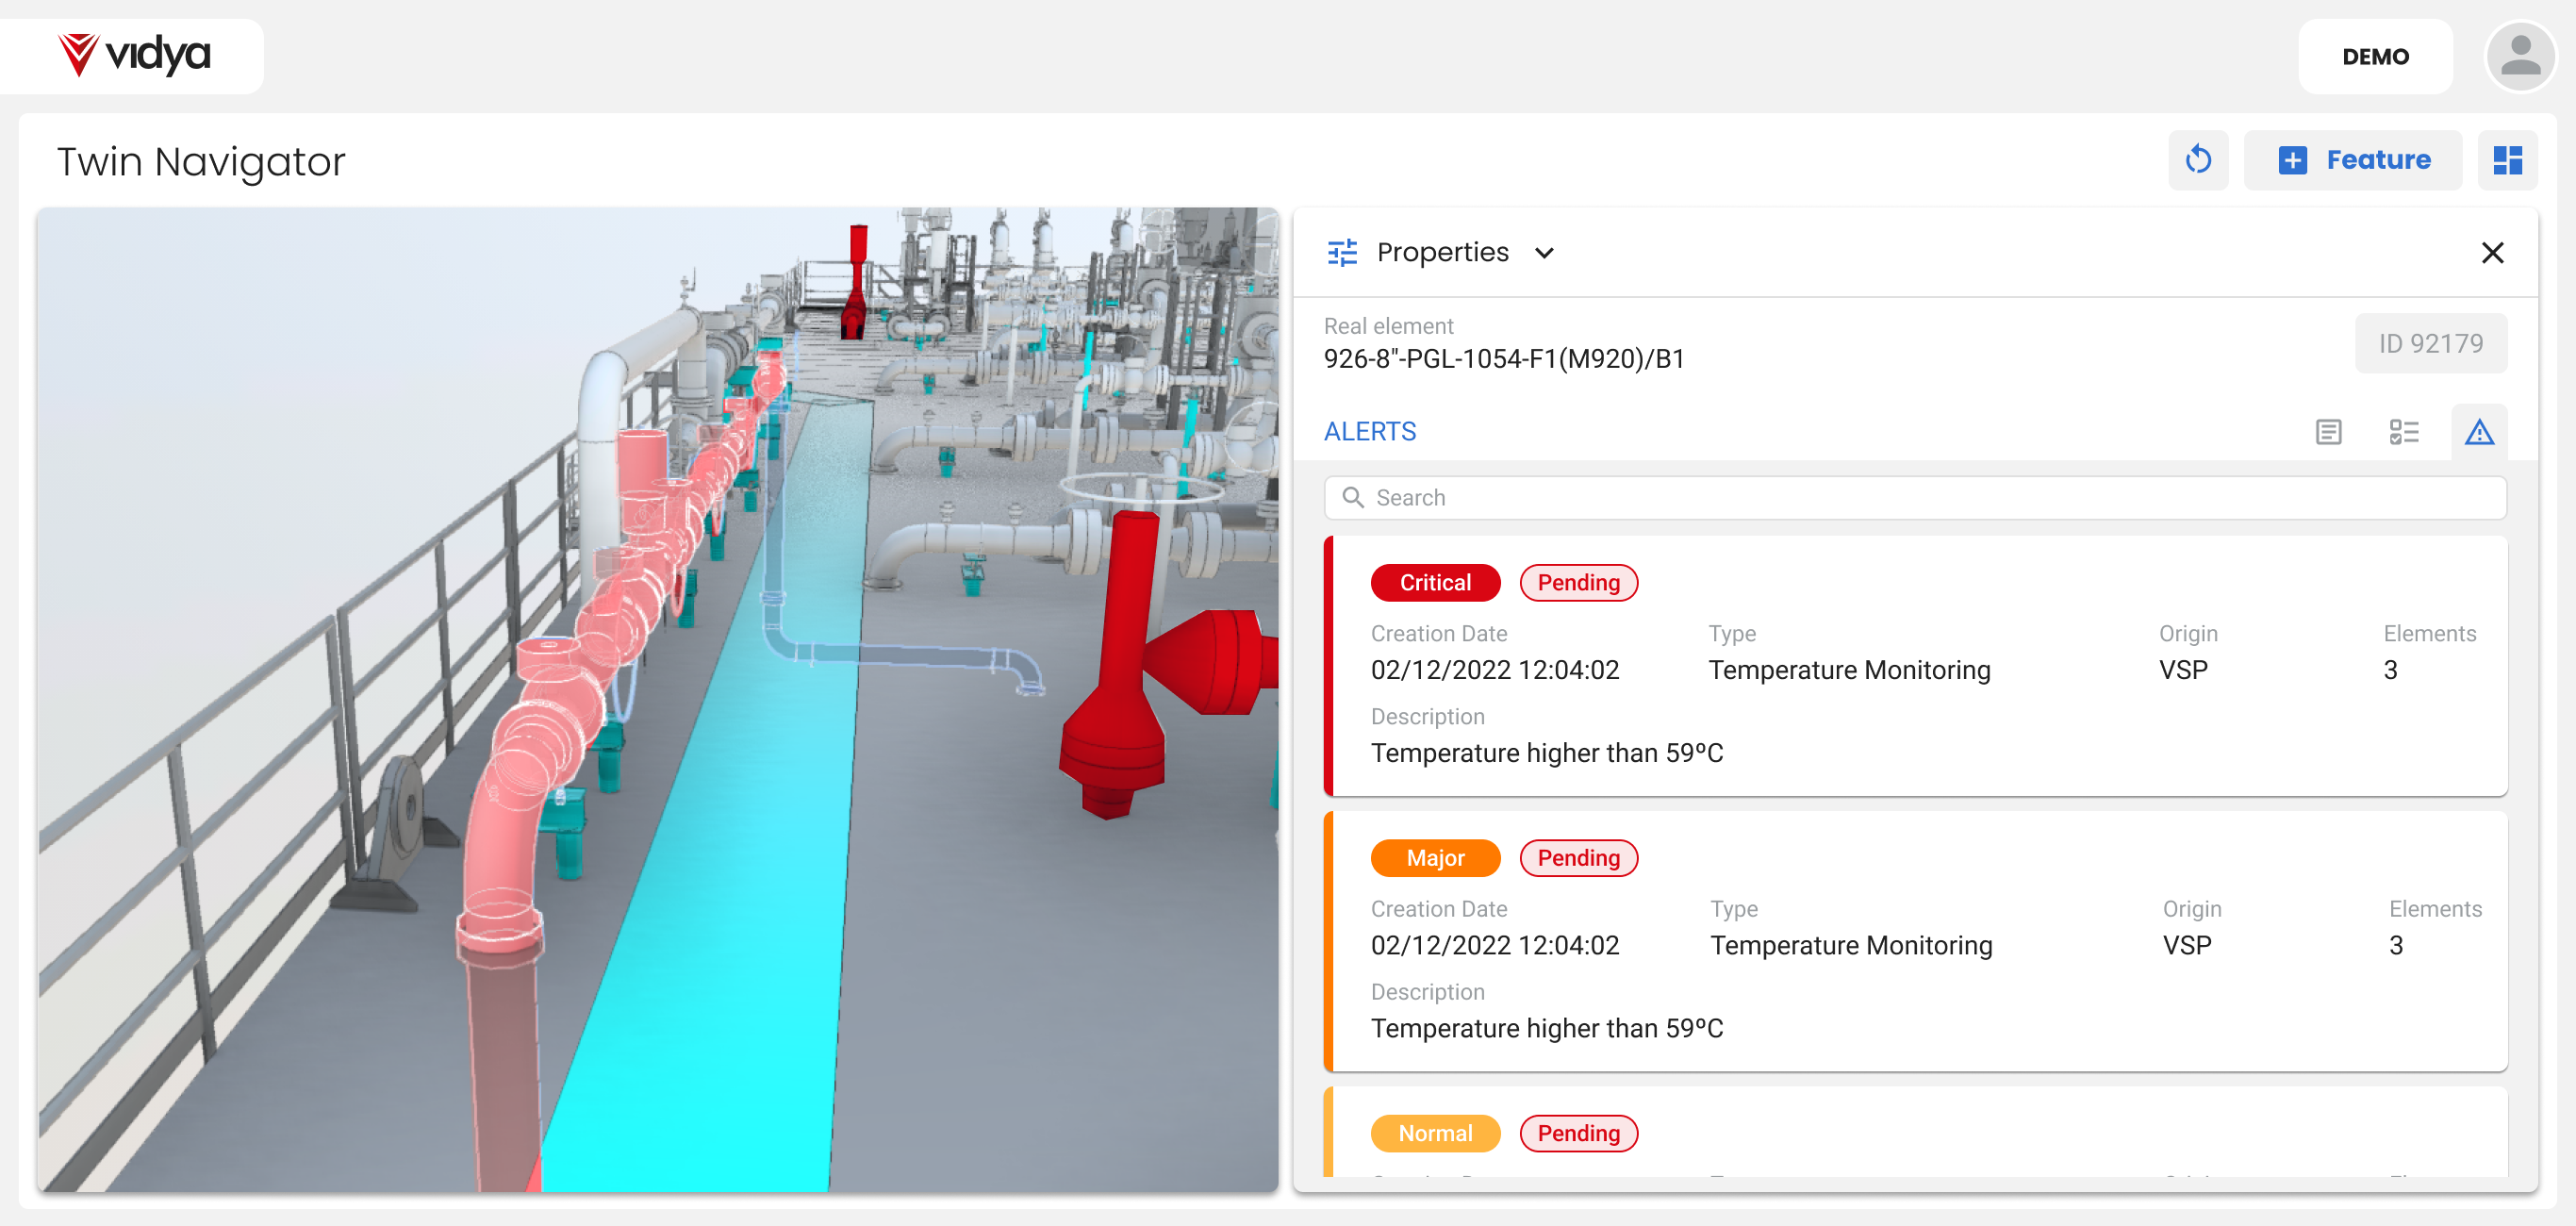Collapse the Properties panel with the chevron
Image resolution: width=2576 pixels, height=1226 pixels.
tap(1544, 253)
